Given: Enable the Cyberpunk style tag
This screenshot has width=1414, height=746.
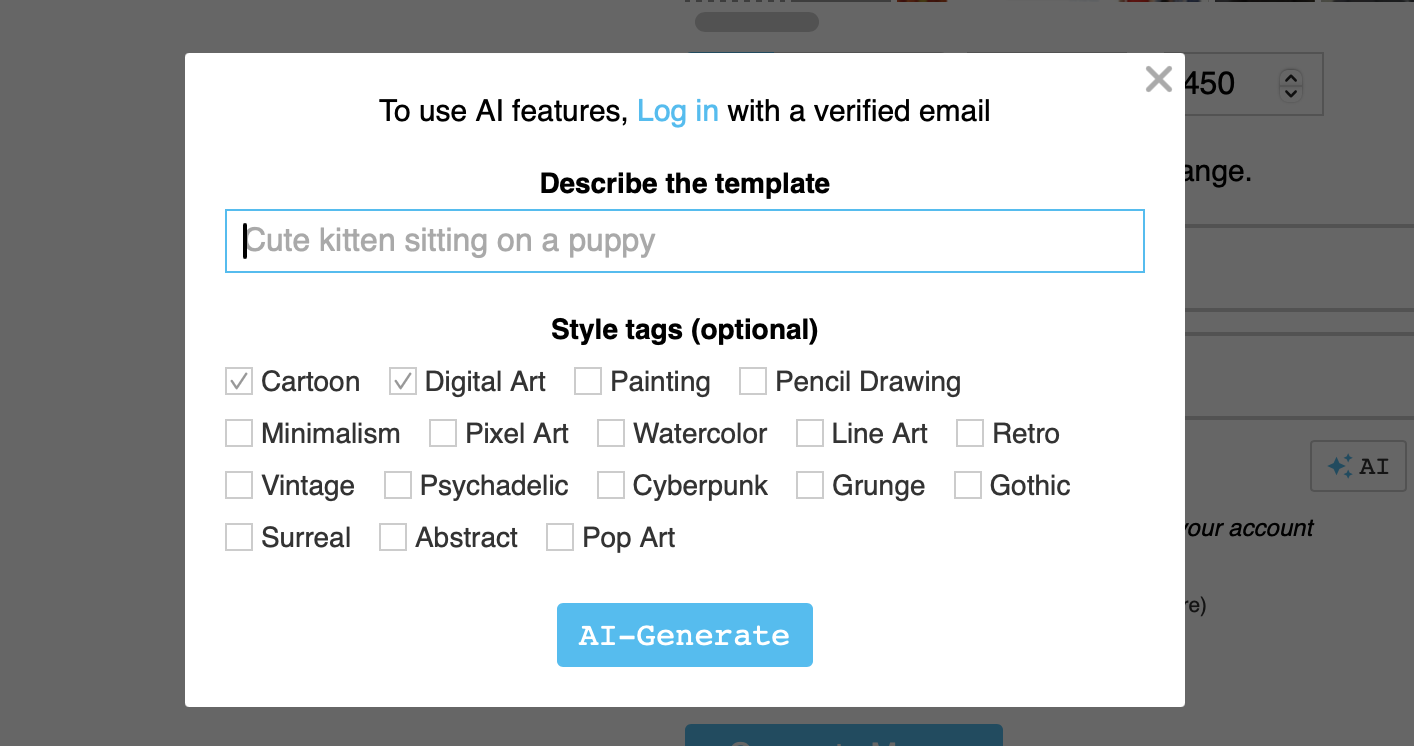Looking at the screenshot, I should [x=611, y=485].
